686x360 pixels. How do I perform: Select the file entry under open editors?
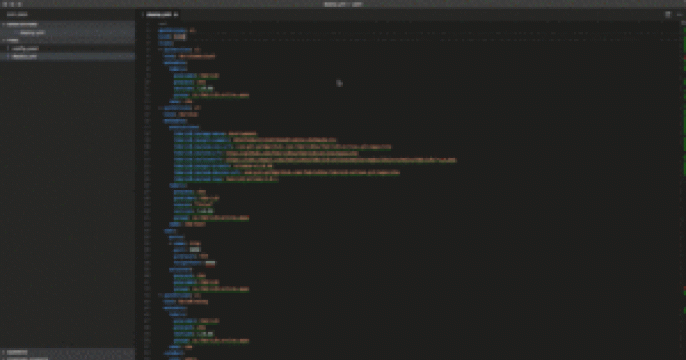click(x=68, y=32)
